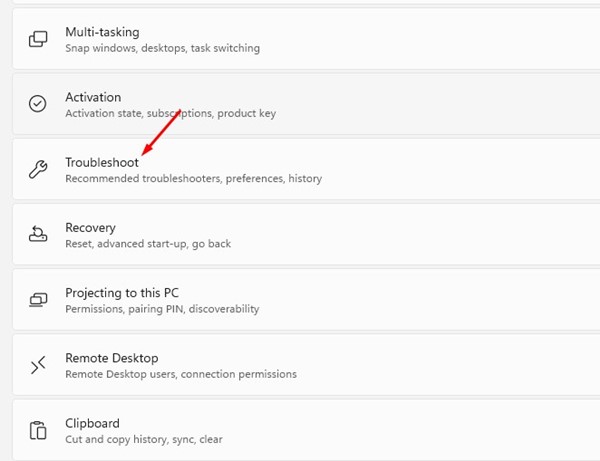Open the Clipboard title entry

[92, 423]
